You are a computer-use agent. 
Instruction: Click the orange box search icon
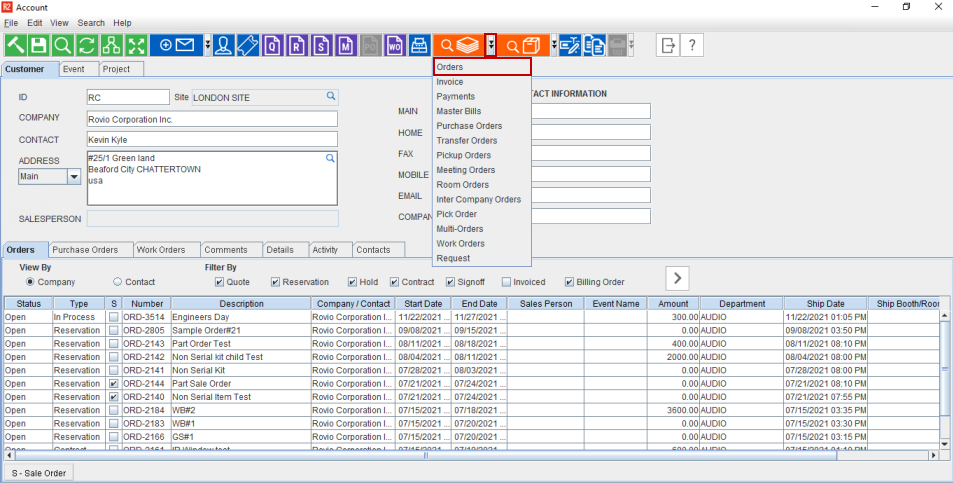point(521,45)
